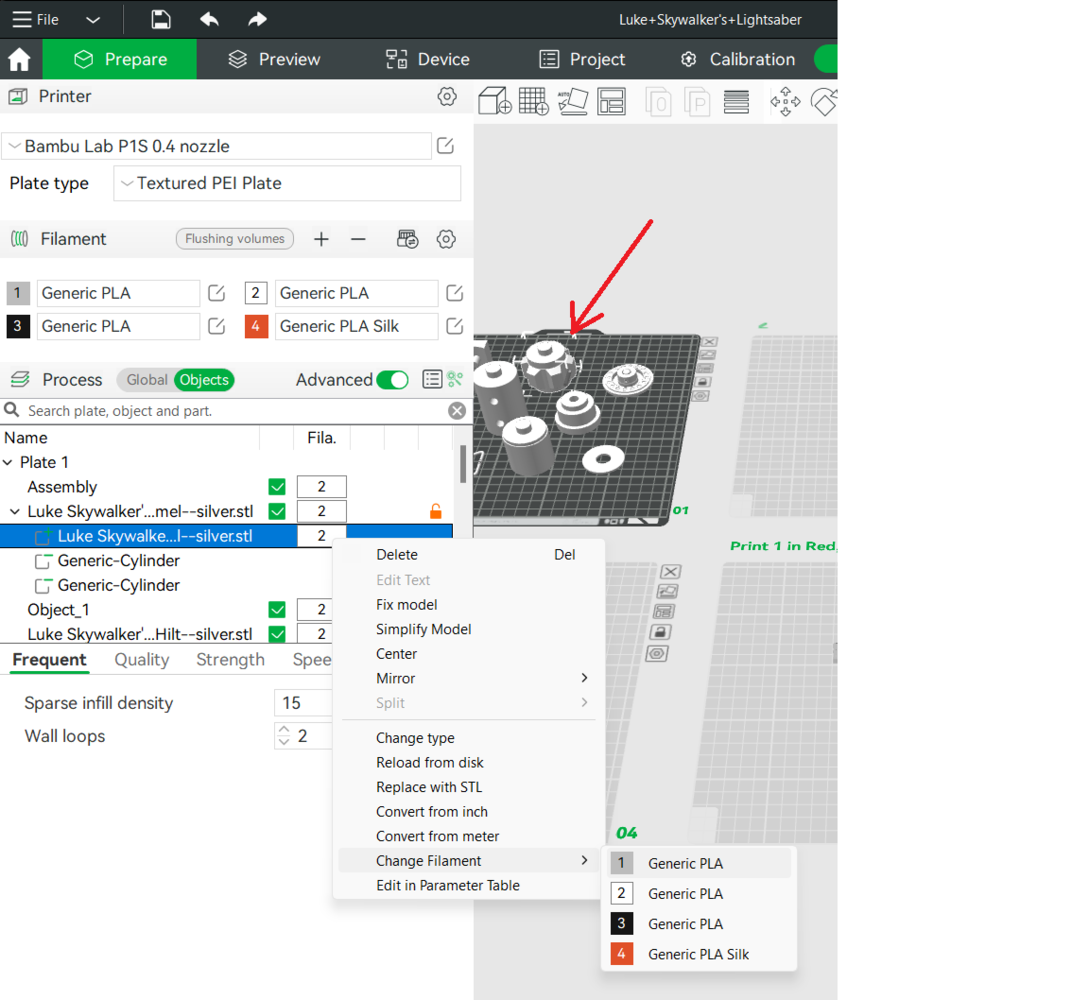Select filament 4 Generic PLA Silk in submenu
Viewport: 1089px width, 1000px height.
coord(697,954)
